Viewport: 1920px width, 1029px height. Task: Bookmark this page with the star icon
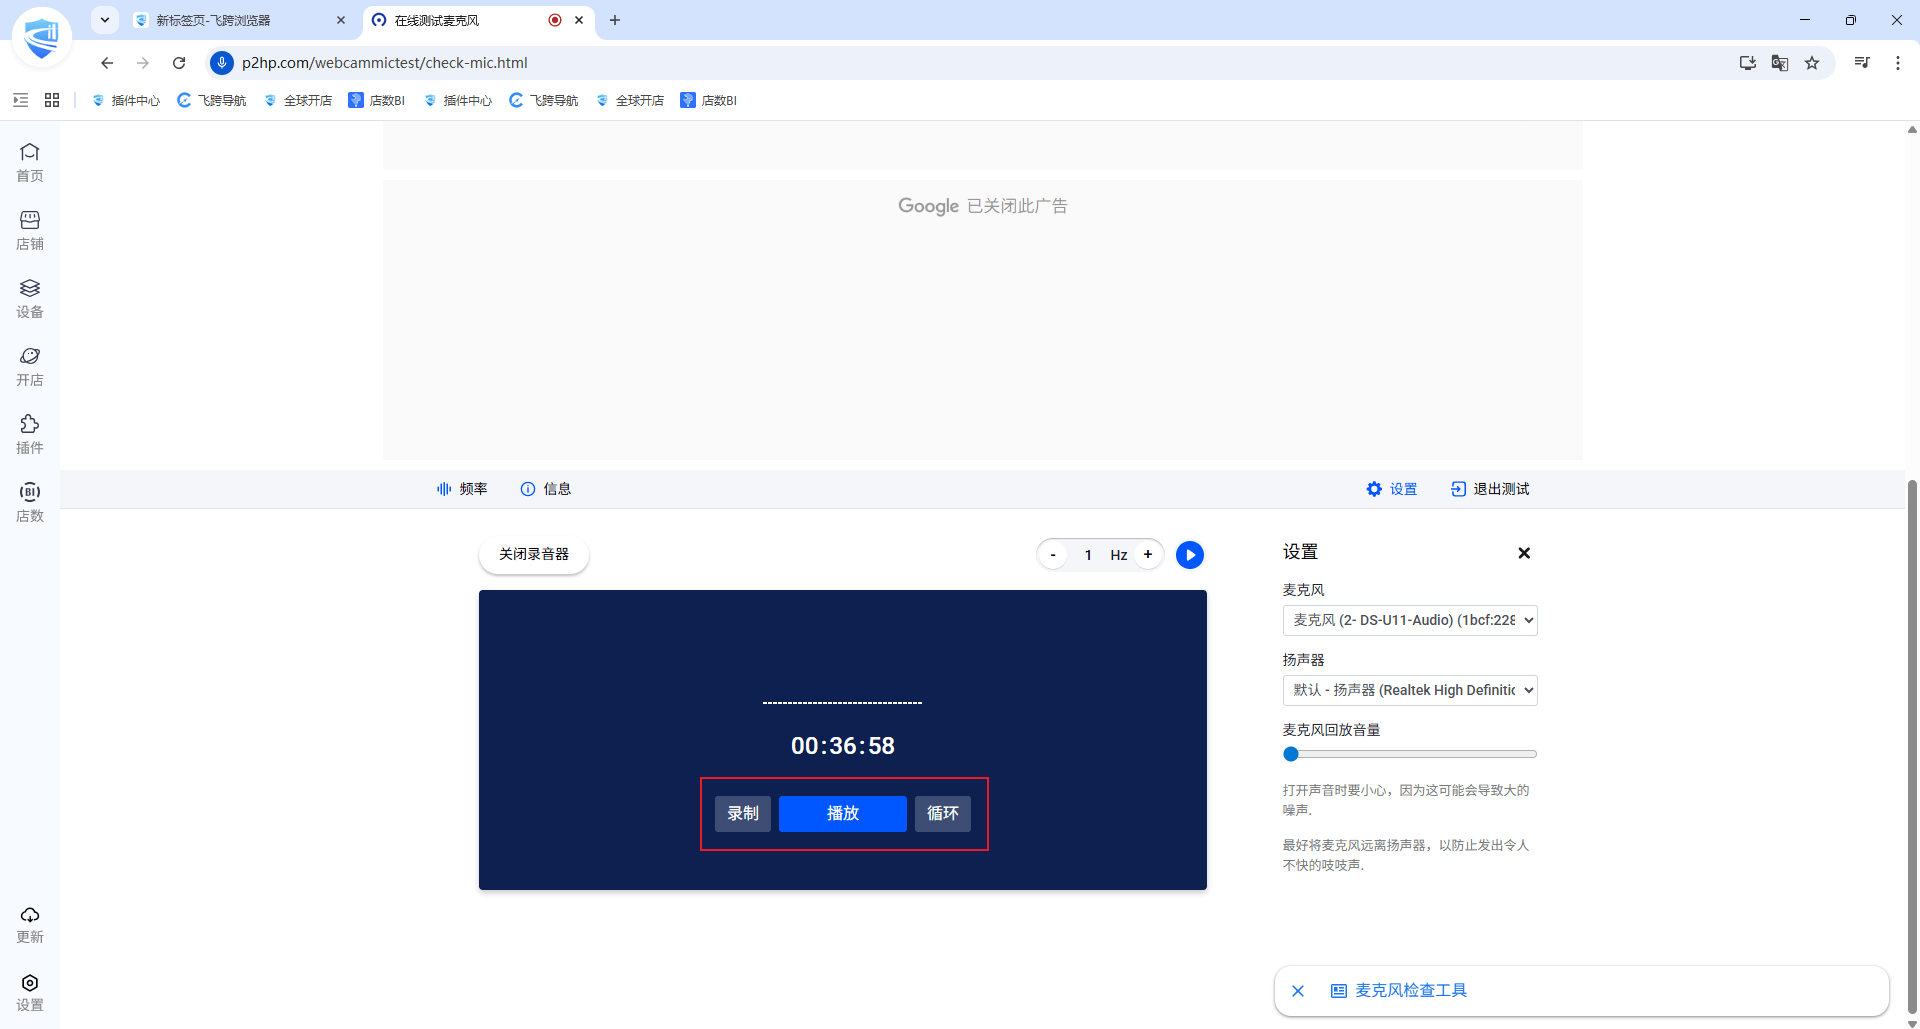click(1812, 63)
